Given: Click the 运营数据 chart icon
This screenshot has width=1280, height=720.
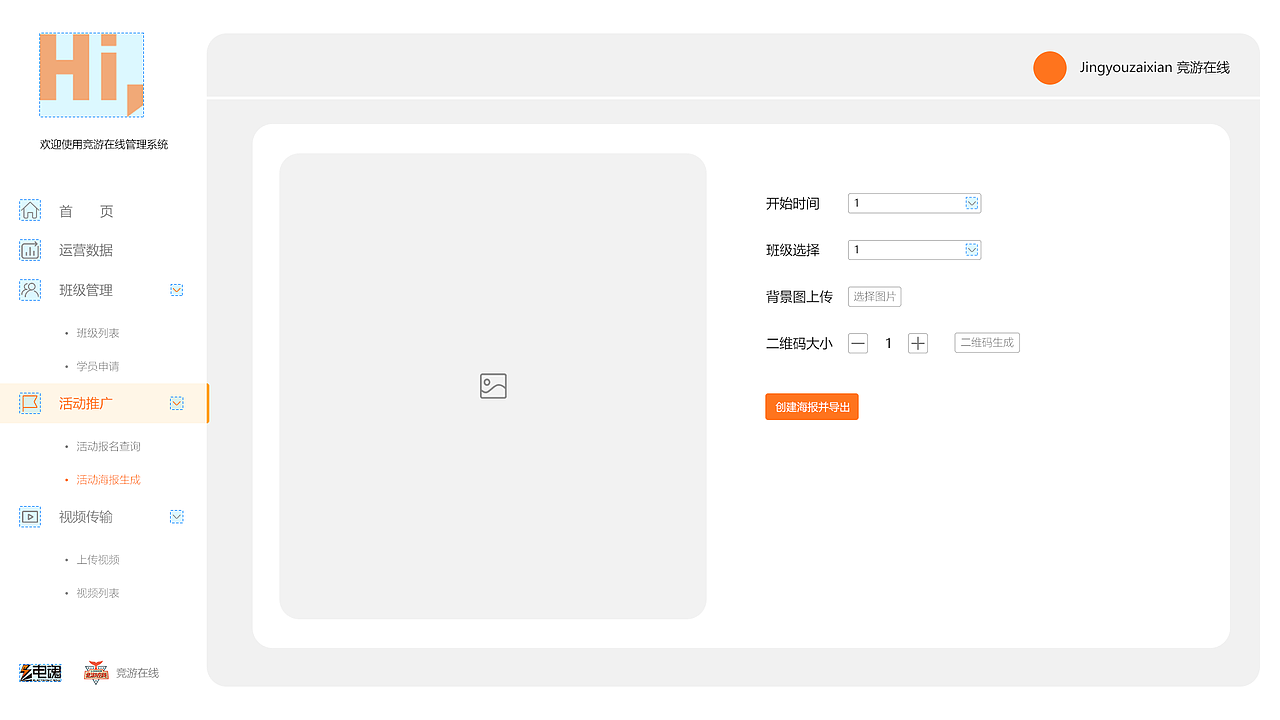Looking at the screenshot, I should [30, 250].
